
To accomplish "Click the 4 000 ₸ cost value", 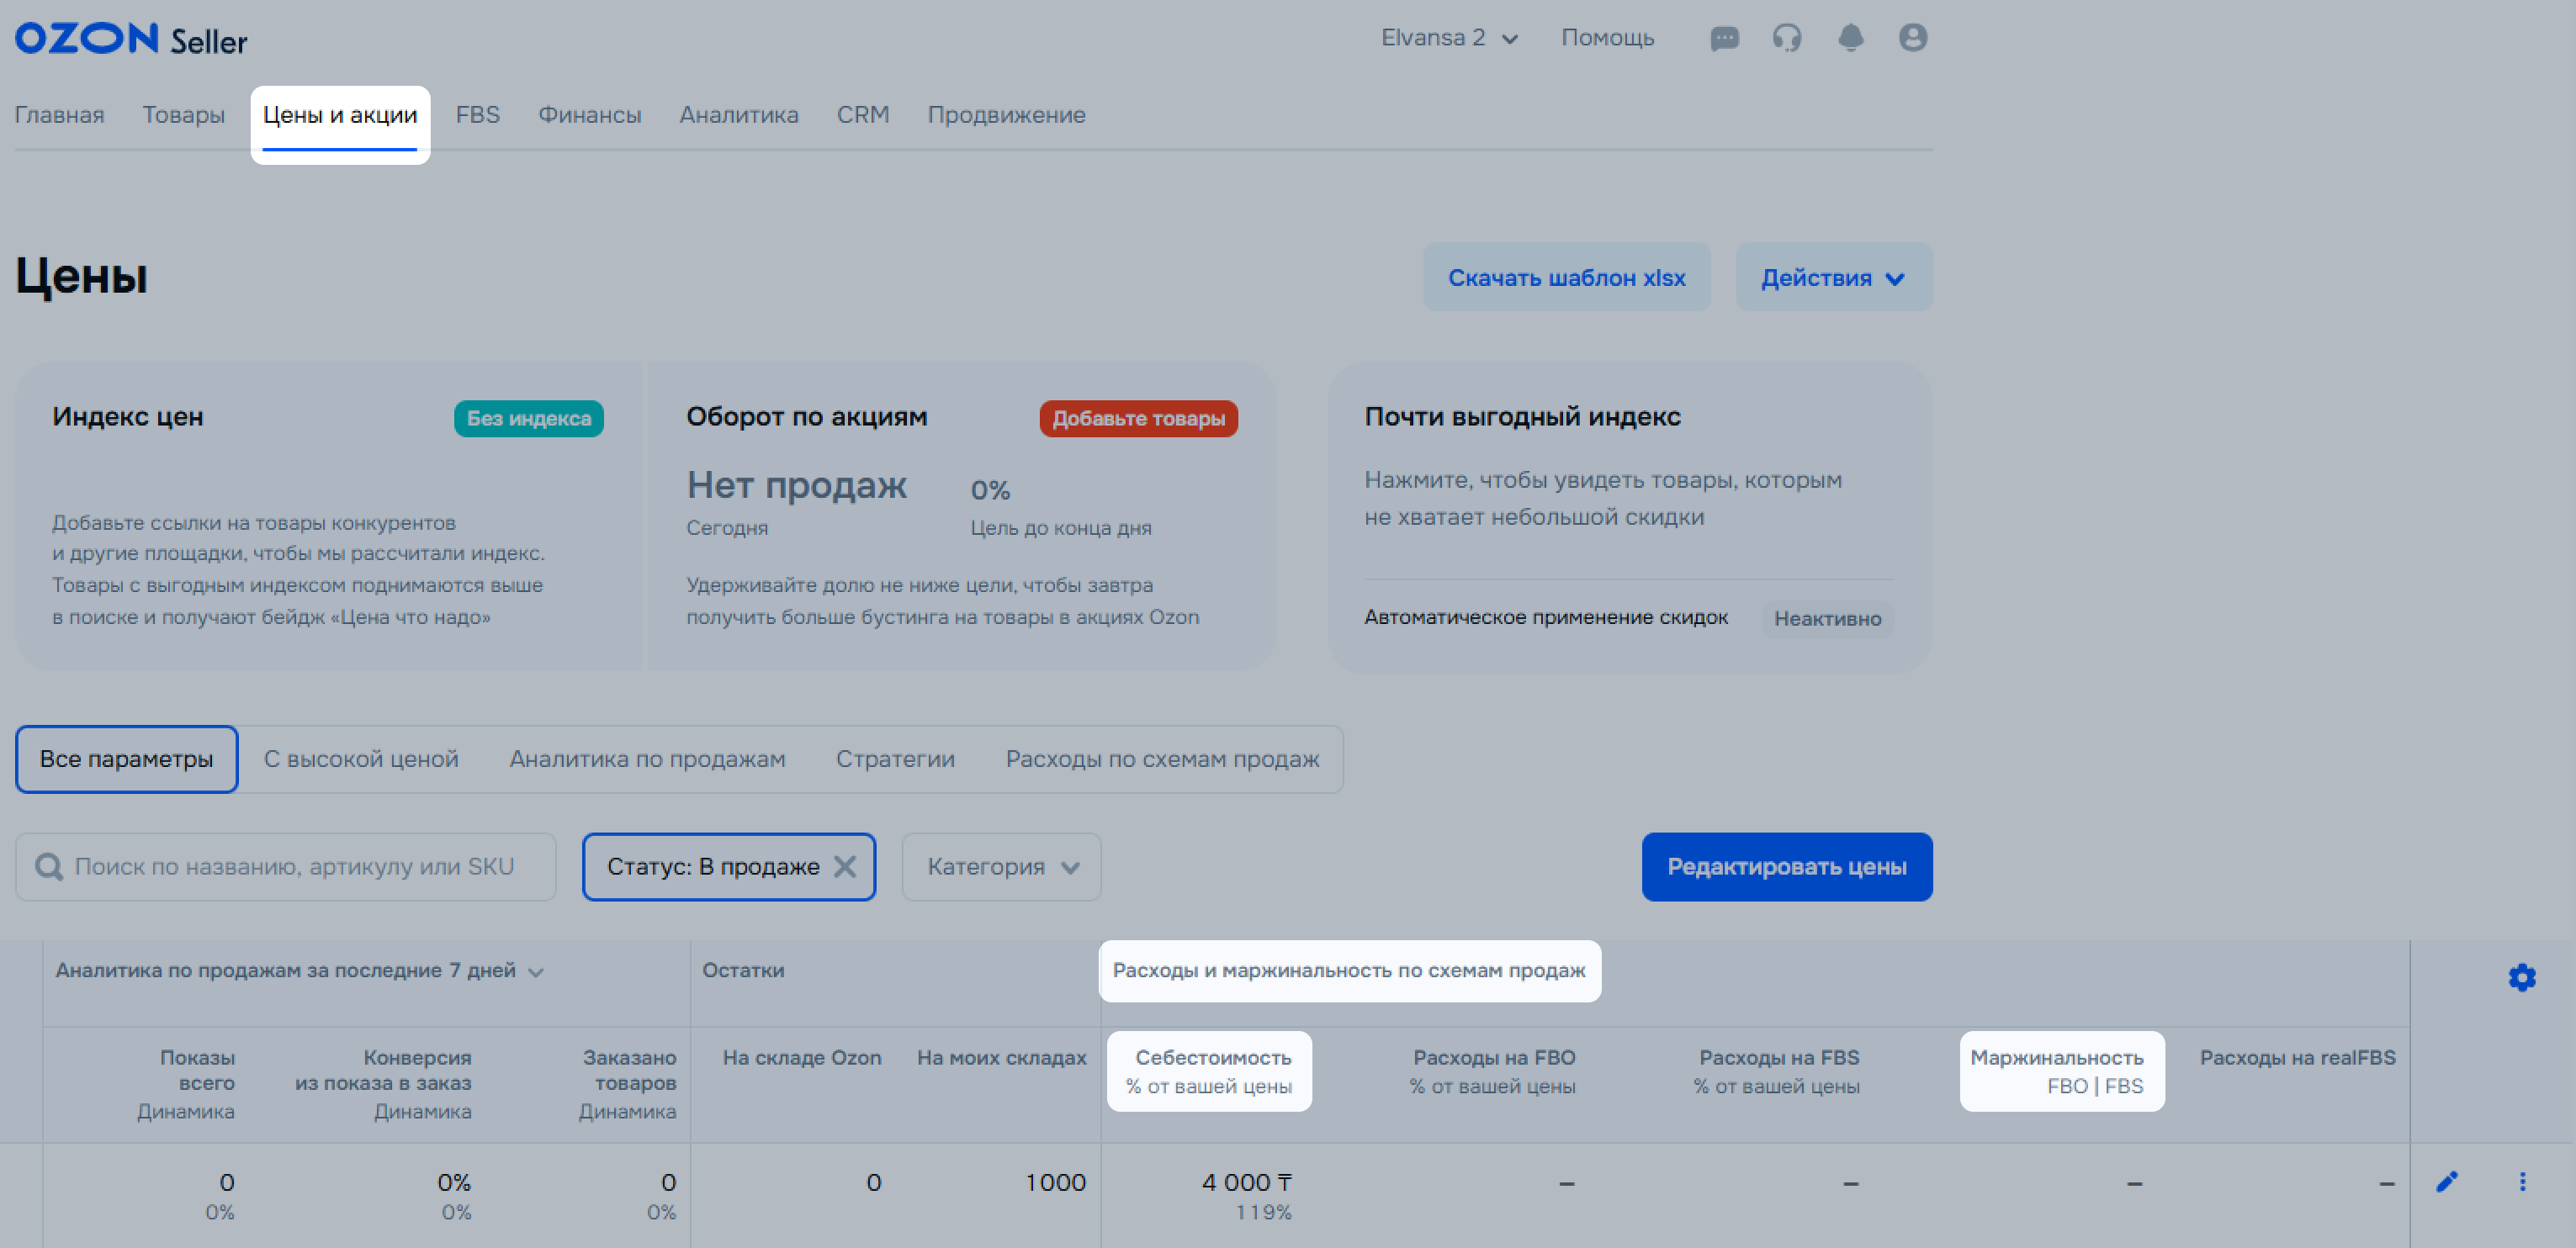I will coord(1246,1183).
